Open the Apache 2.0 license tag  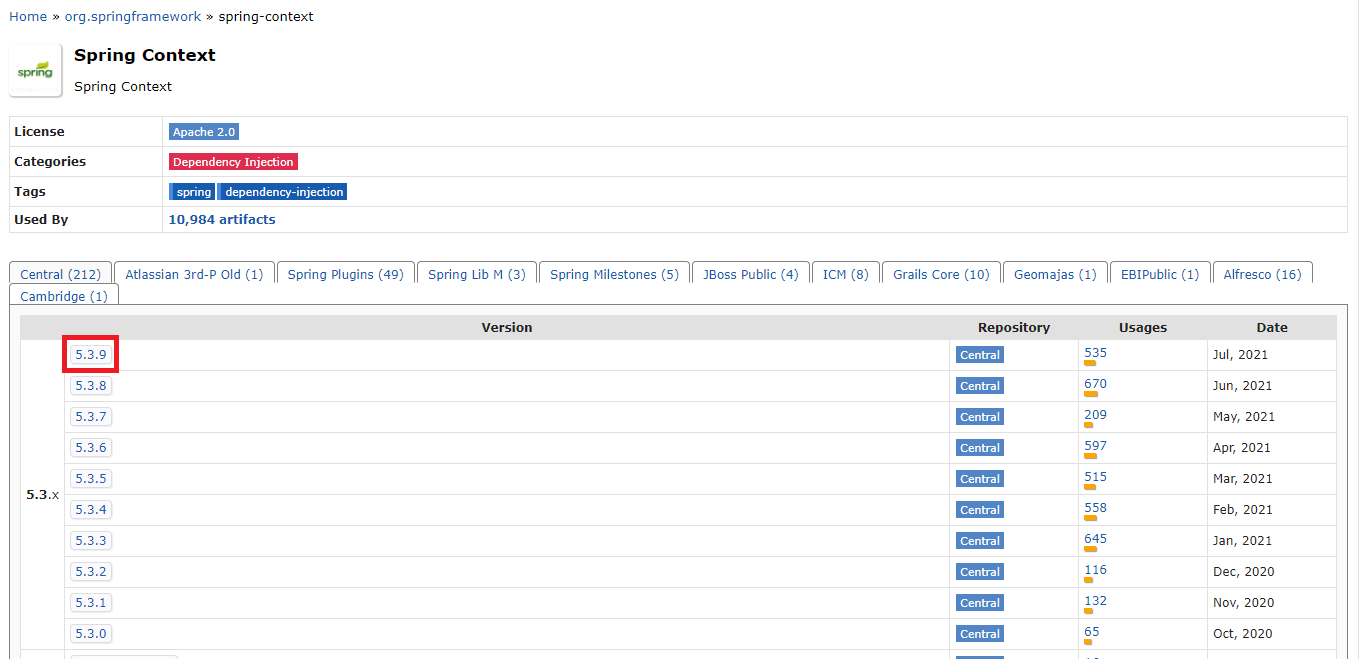click(204, 132)
